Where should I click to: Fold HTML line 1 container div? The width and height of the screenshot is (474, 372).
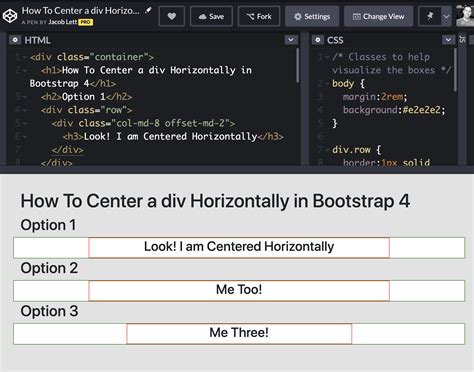pyautogui.click(x=24, y=57)
